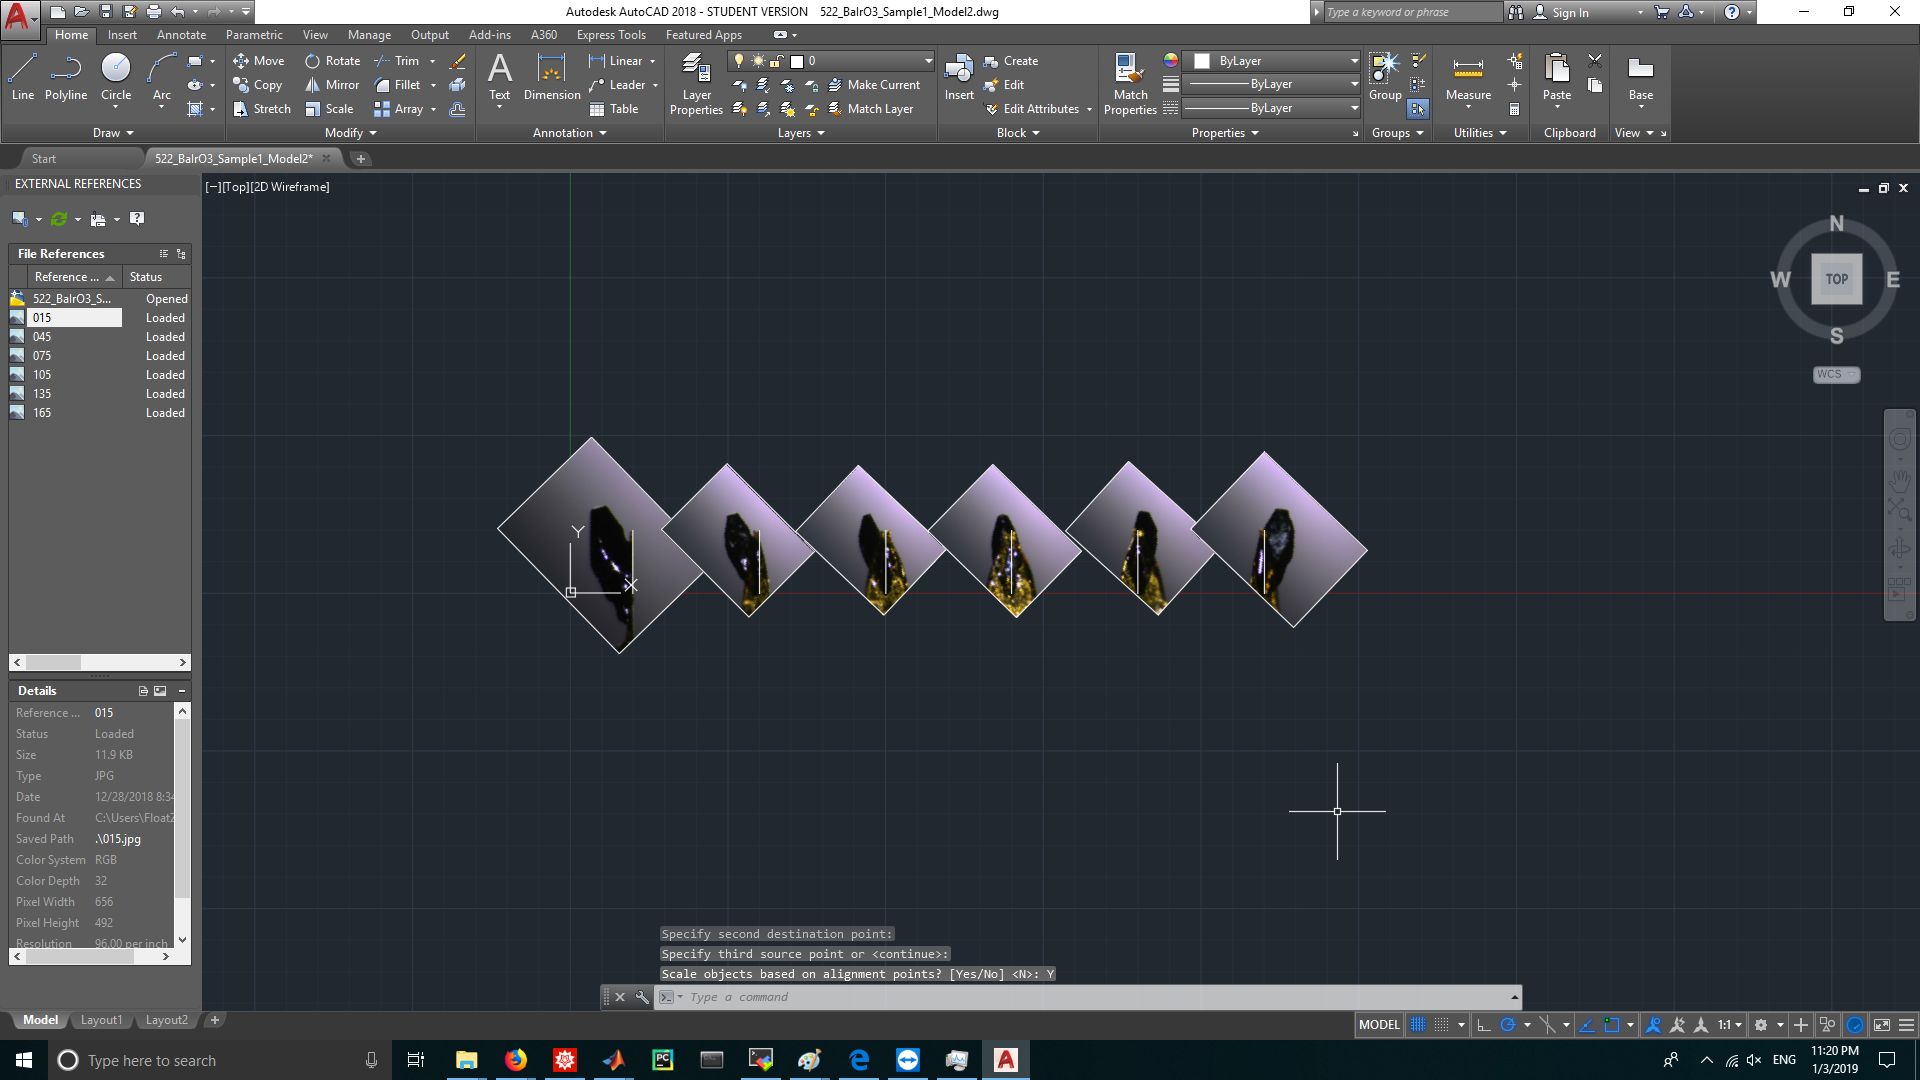
Task: Open the External References help icon
Action: click(137, 219)
